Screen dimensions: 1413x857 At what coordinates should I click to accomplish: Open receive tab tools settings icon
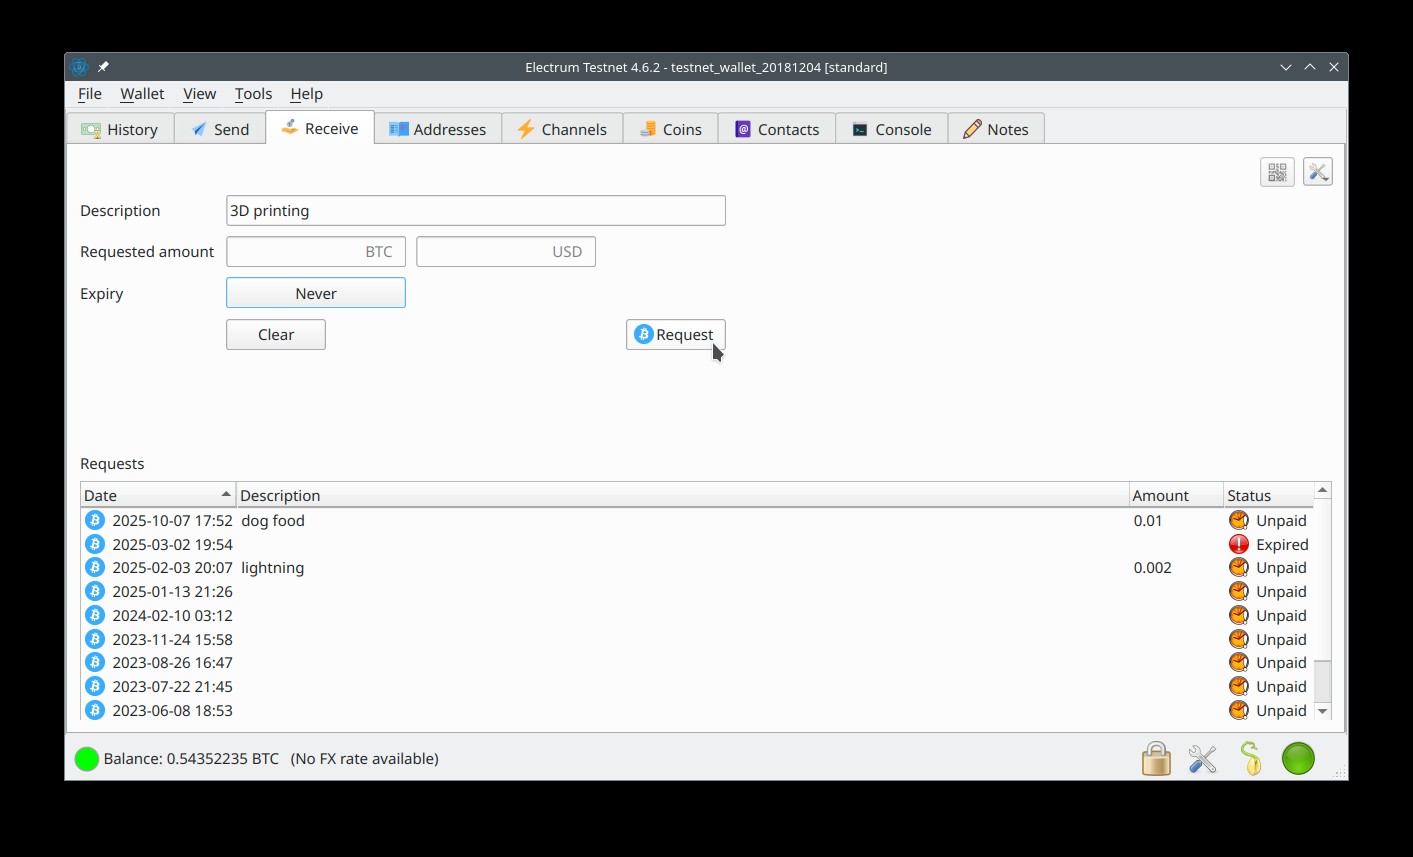click(x=1317, y=172)
